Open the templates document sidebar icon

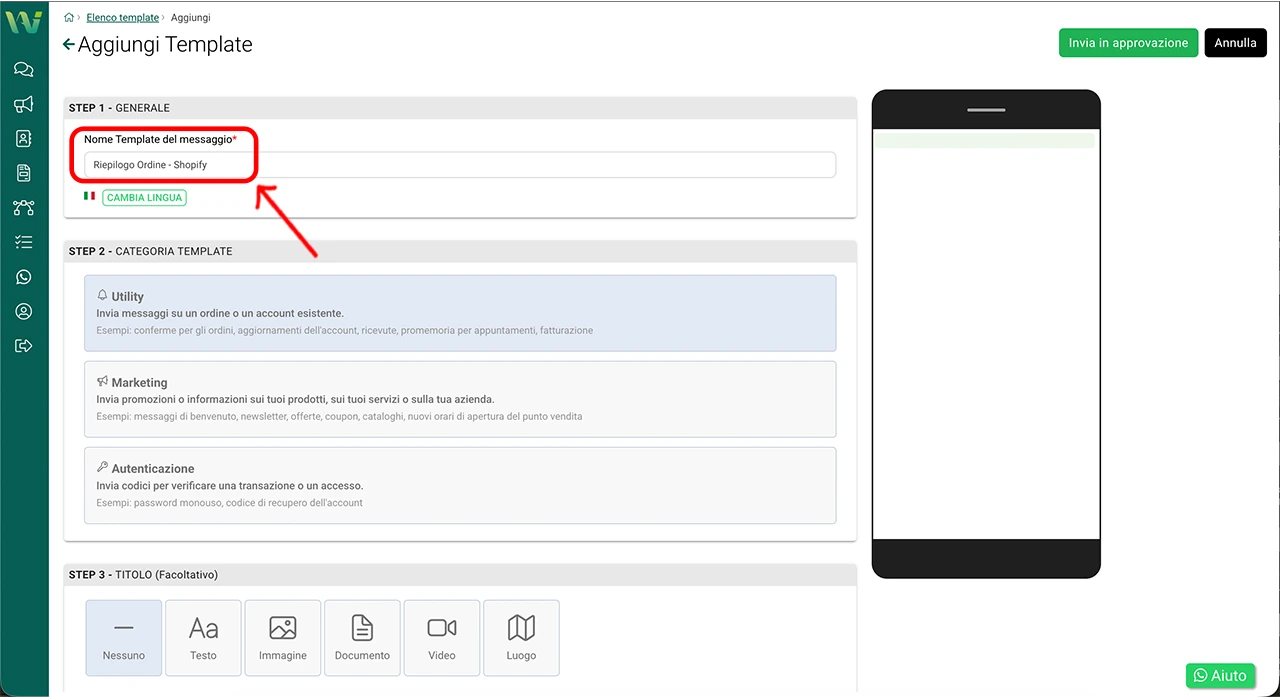pyautogui.click(x=24, y=173)
